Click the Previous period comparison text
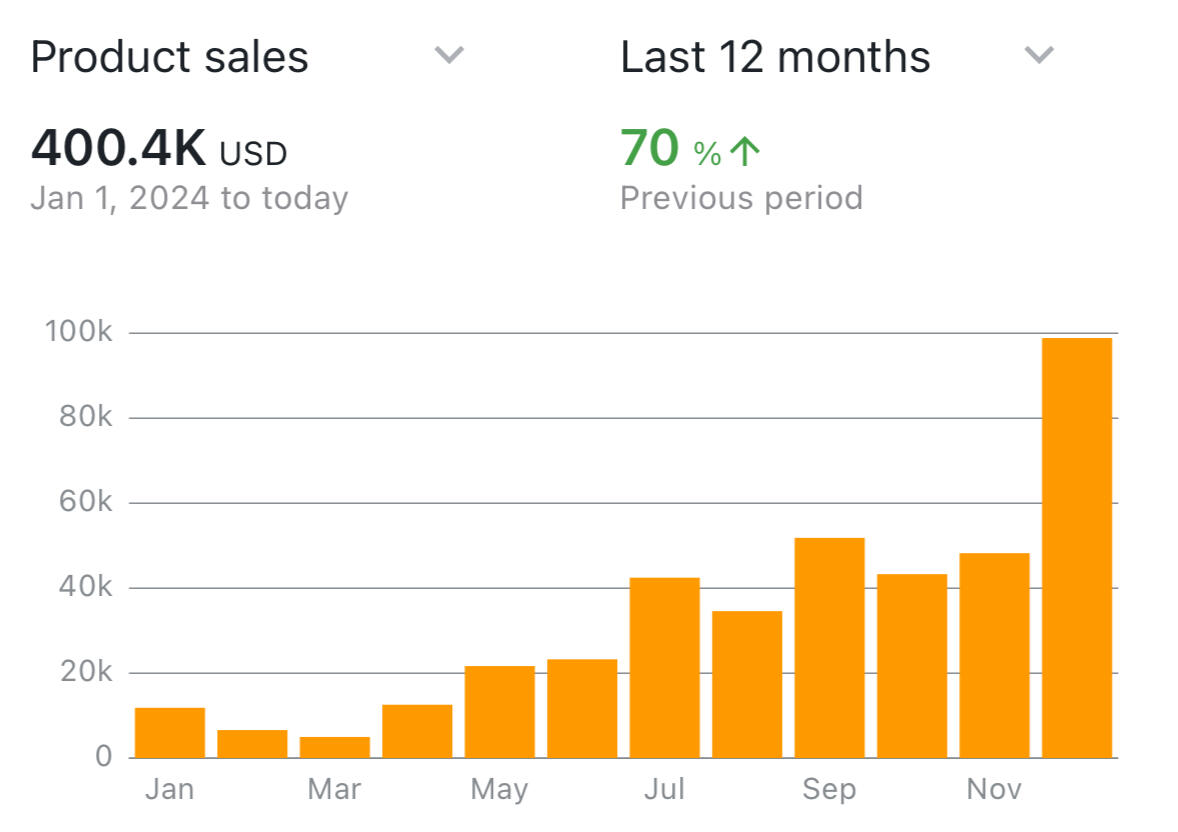 (741, 198)
